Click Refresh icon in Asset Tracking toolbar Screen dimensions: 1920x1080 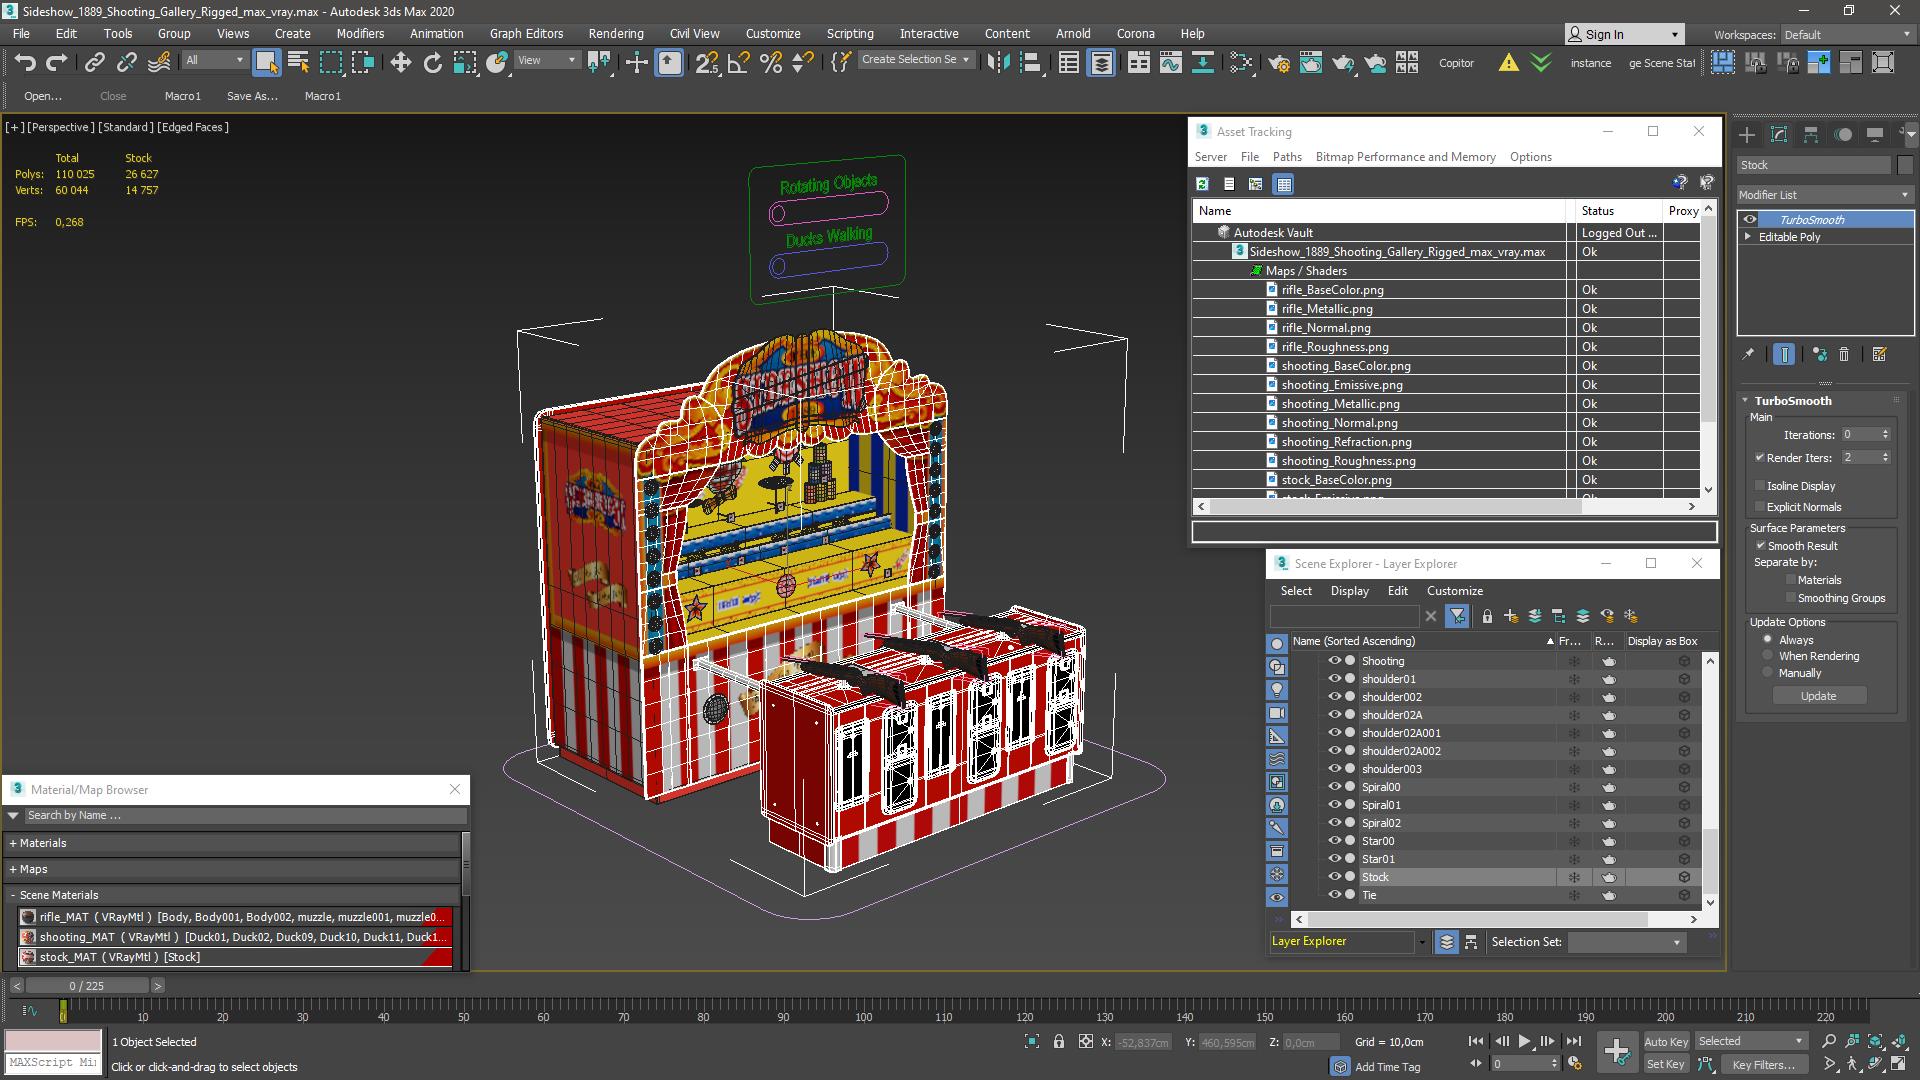(1202, 184)
